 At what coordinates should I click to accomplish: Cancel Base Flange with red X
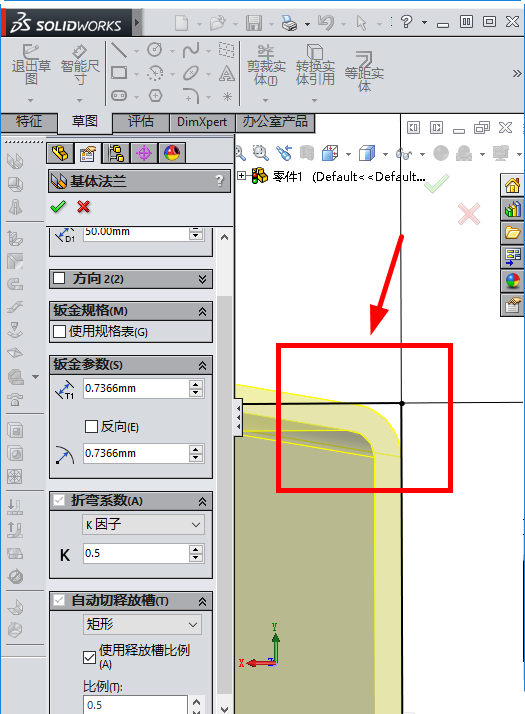(x=83, y=207)
